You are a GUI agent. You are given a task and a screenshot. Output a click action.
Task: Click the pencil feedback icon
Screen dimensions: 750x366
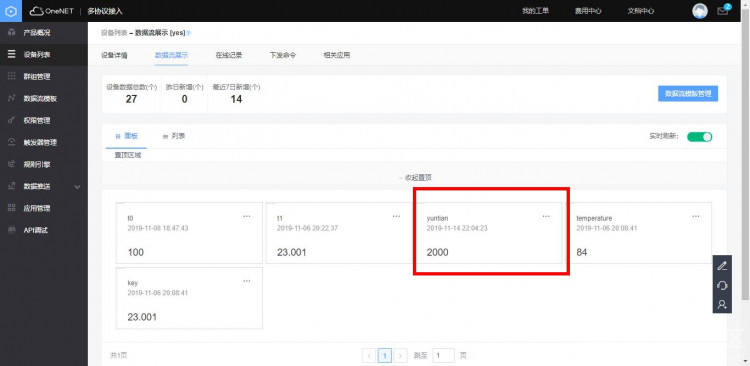[722, 266]
